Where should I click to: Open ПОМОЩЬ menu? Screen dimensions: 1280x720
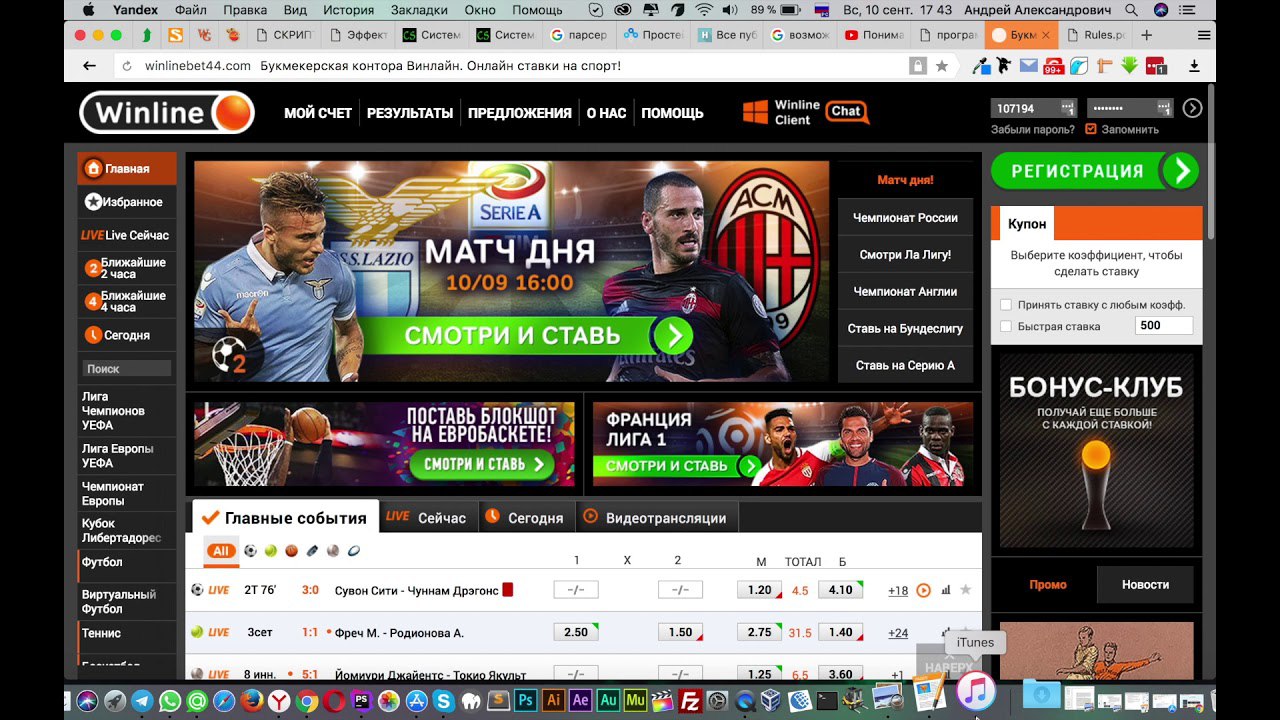click(x=673, y=113)
